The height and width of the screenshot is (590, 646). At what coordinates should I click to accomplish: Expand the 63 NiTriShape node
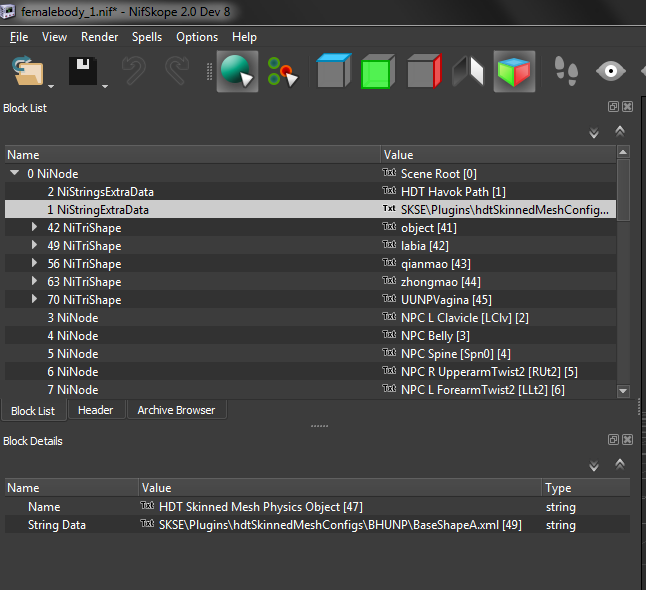coord(34,281)
